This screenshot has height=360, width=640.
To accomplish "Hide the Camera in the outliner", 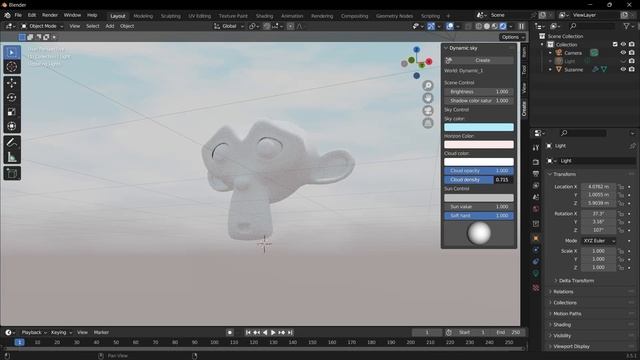I will (x=623, y=53).
